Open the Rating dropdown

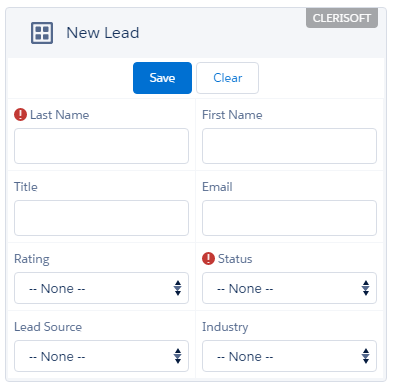point(101,288)
